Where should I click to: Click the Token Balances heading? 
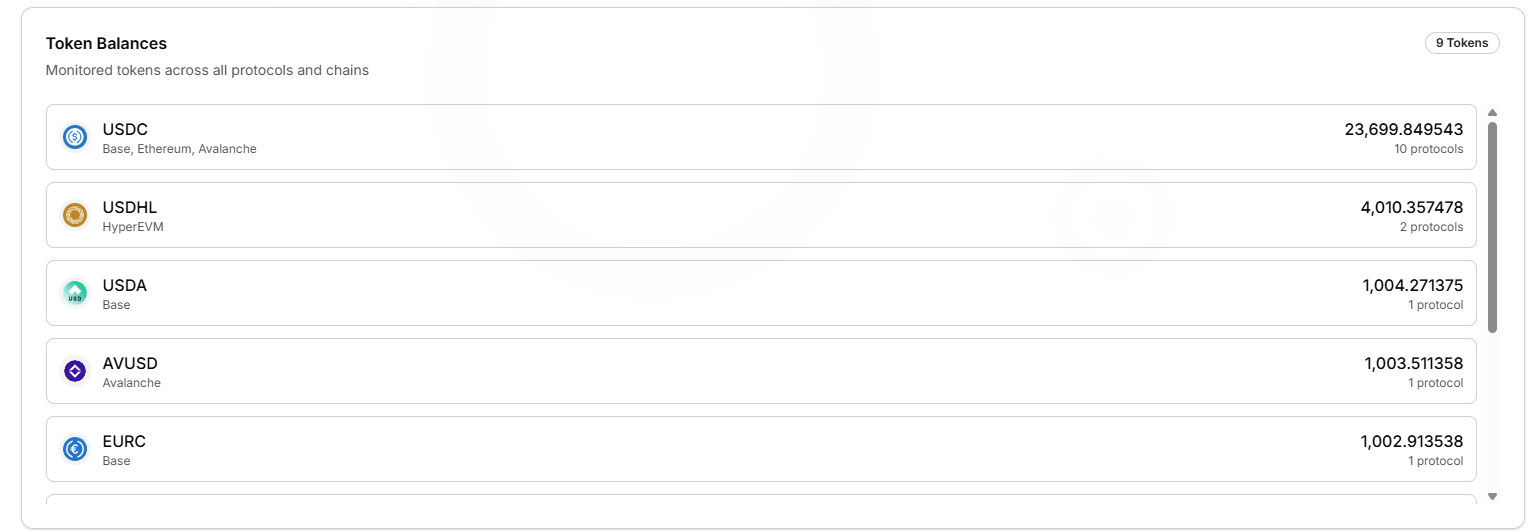click(106, 44)
